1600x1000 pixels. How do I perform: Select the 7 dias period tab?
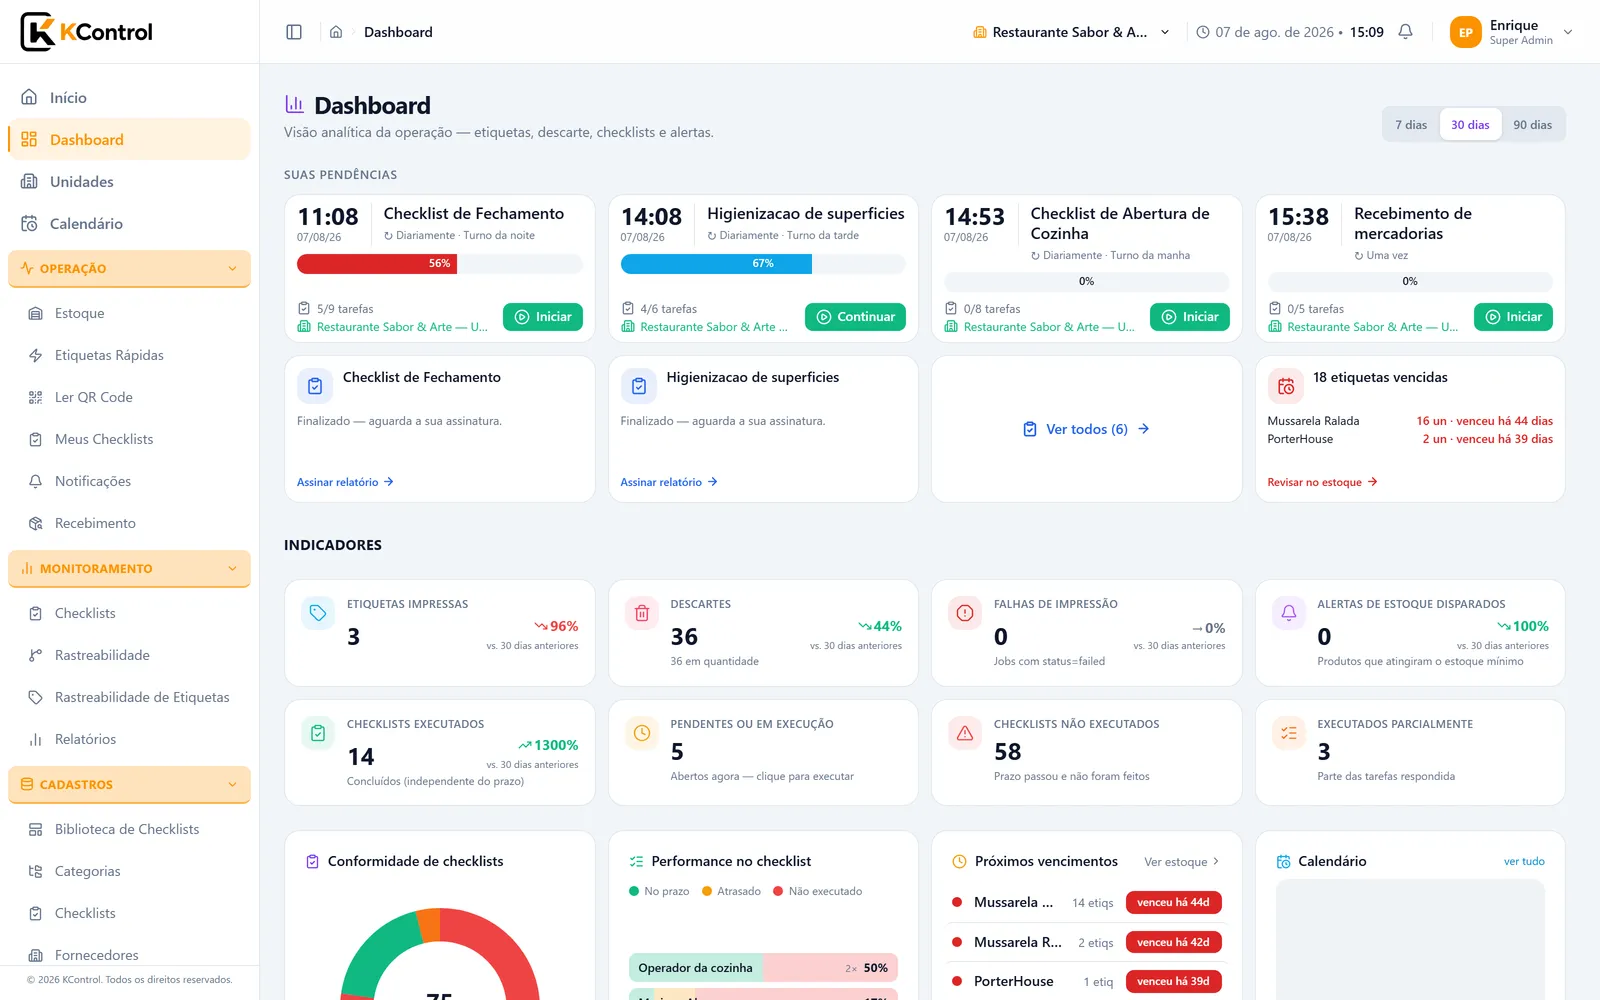pyautogui.click(x=1411, y=125)
